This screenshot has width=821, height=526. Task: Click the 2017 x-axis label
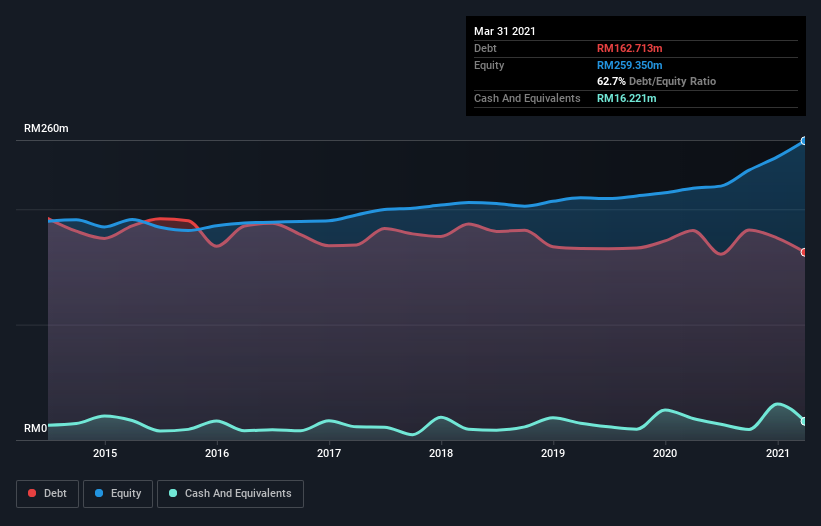click(x=329, y=453)
